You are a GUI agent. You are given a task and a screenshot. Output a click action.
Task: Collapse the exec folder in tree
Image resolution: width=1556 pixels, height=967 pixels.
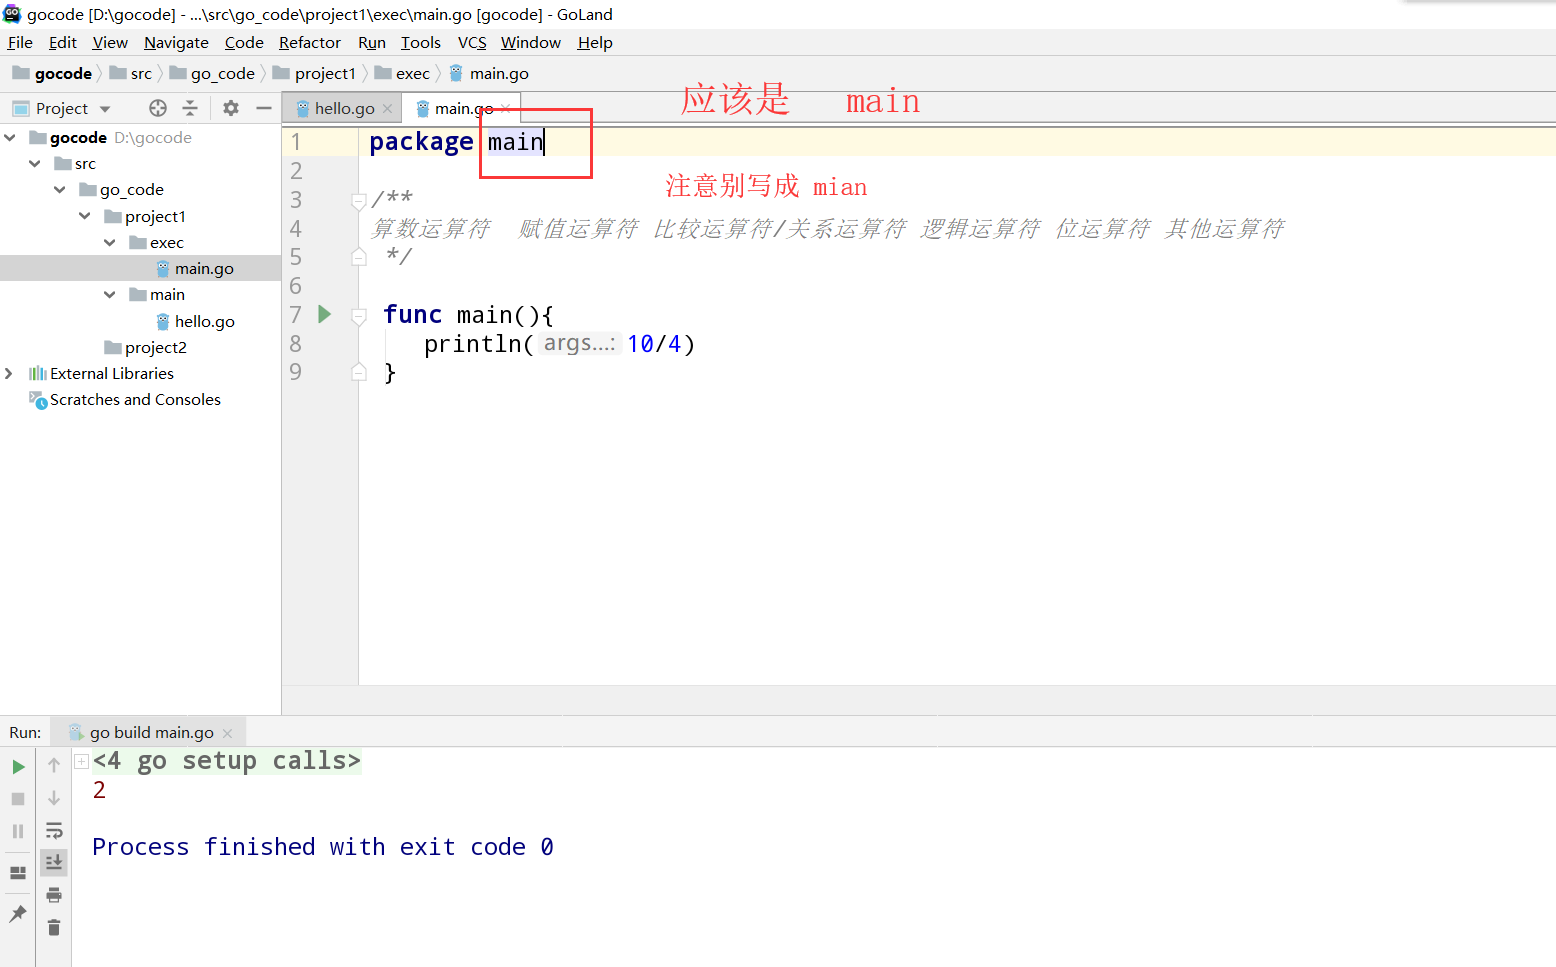point(110,242)
